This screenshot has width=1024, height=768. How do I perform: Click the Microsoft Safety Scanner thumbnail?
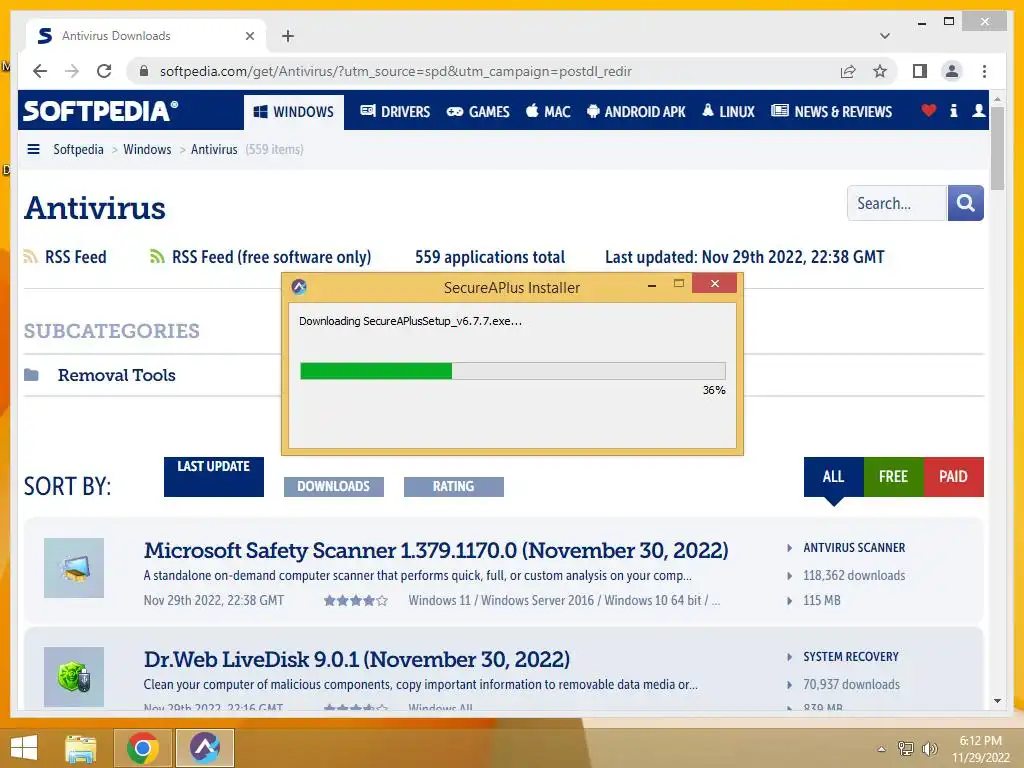(x=74, y=568)
